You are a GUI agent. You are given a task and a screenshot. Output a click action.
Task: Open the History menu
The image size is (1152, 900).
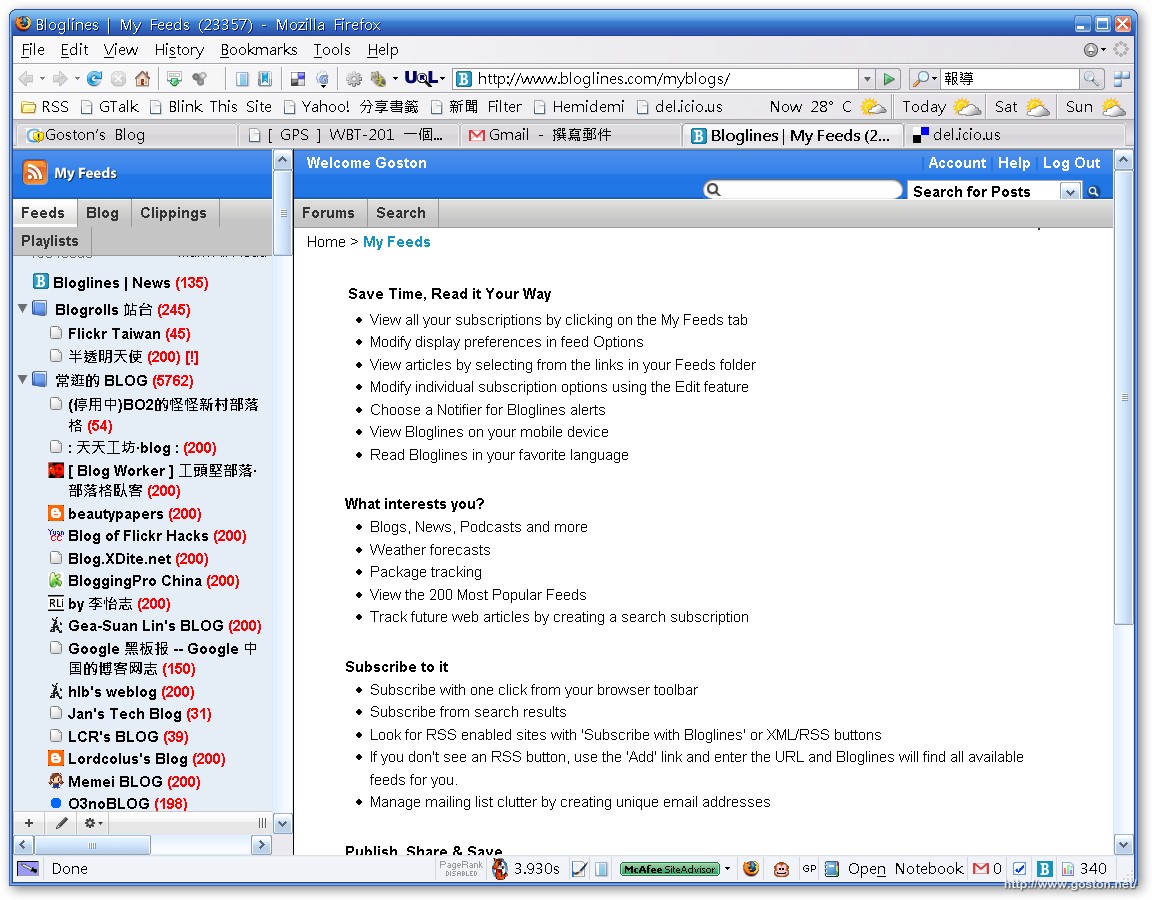[x=179, y=49]
